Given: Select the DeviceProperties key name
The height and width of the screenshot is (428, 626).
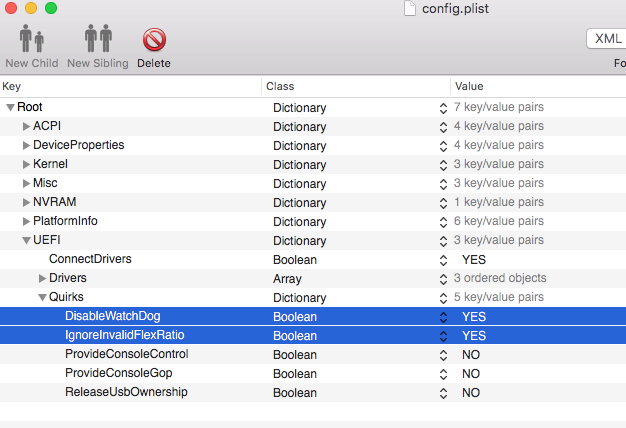Looking at the screenshot, I should click(x=79, y=145).
